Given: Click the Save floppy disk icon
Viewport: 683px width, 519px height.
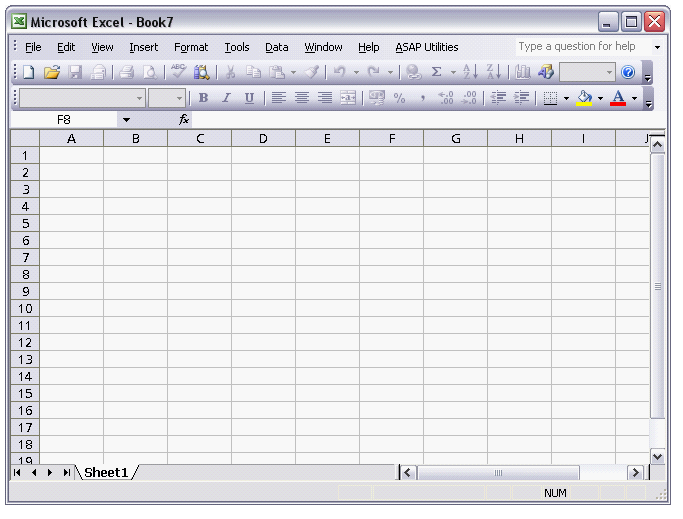Looking at the screenshot, I should [x=75, y=72].
